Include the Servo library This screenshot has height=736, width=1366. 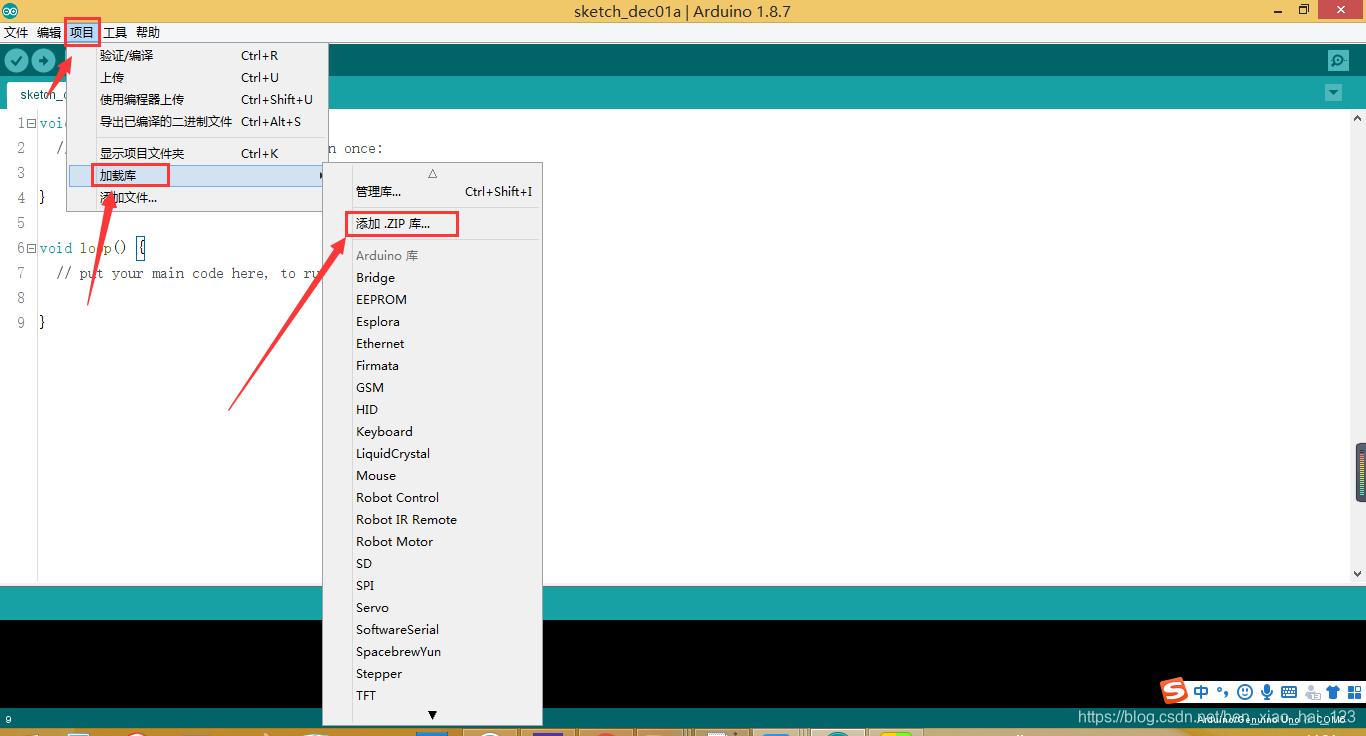tap(432, 608)
